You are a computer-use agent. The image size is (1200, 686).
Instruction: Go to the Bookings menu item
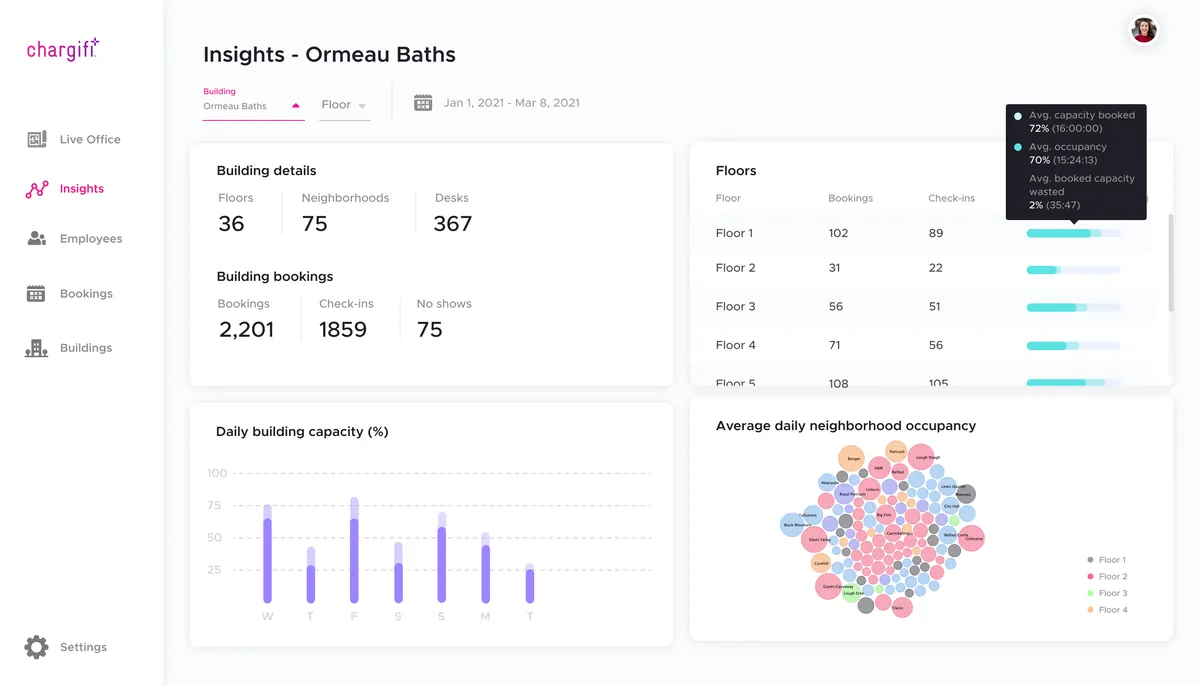(86, 294)
